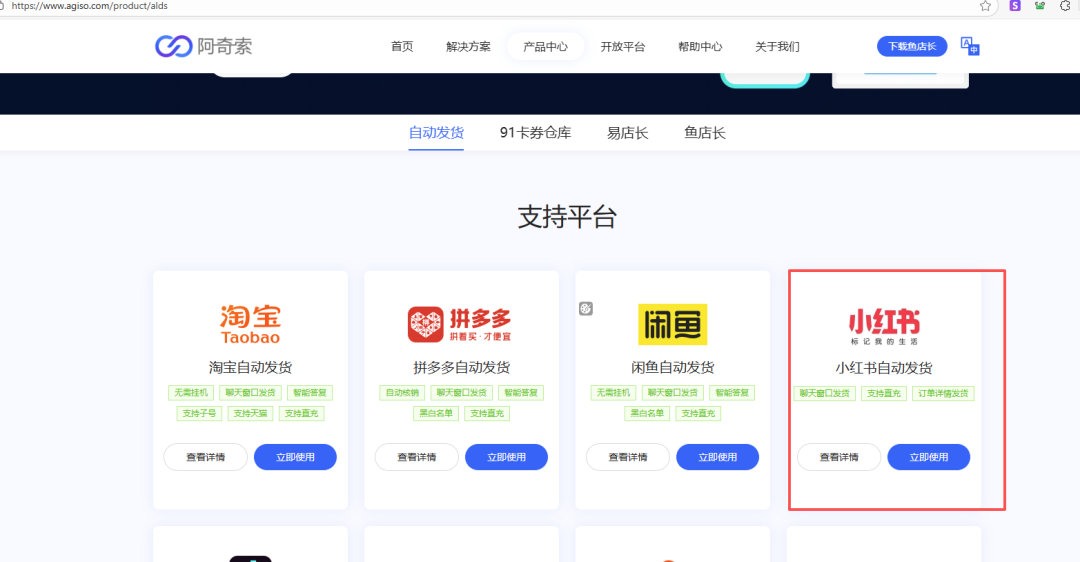Click the 闲鱼自动发货 title
Image resolution: width=1080 pixels, height=562 pixels.
click(x=672, y=367)
